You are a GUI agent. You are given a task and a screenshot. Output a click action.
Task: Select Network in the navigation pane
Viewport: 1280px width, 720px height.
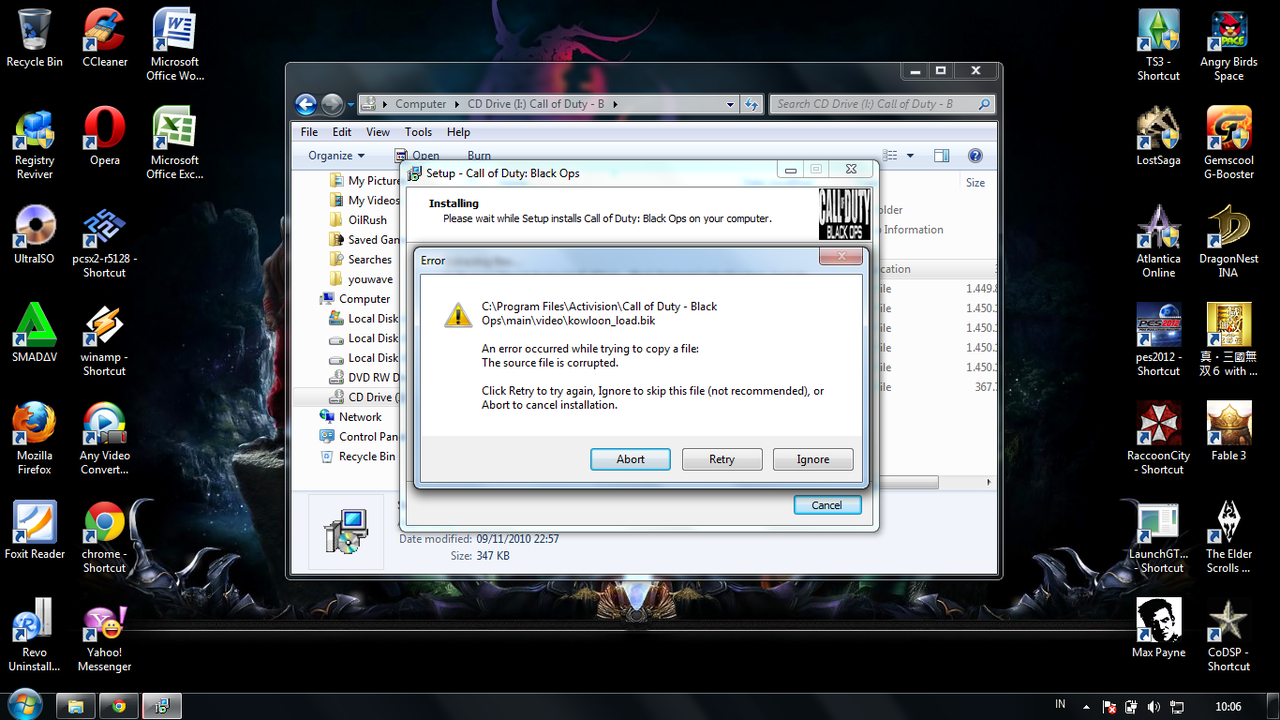350,417
